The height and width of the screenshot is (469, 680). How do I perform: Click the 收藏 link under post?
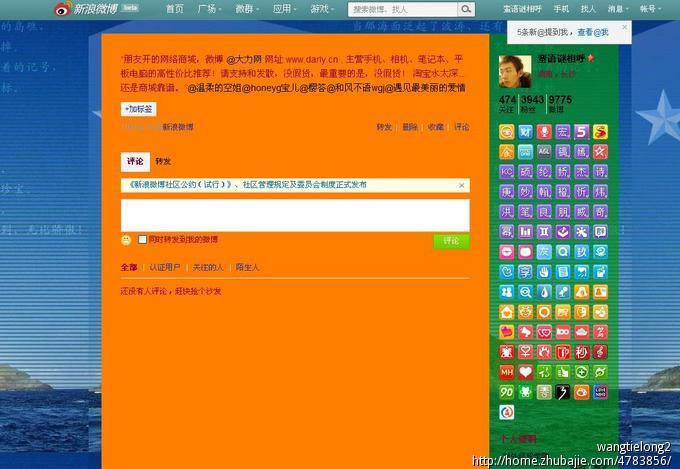(436, 127)
